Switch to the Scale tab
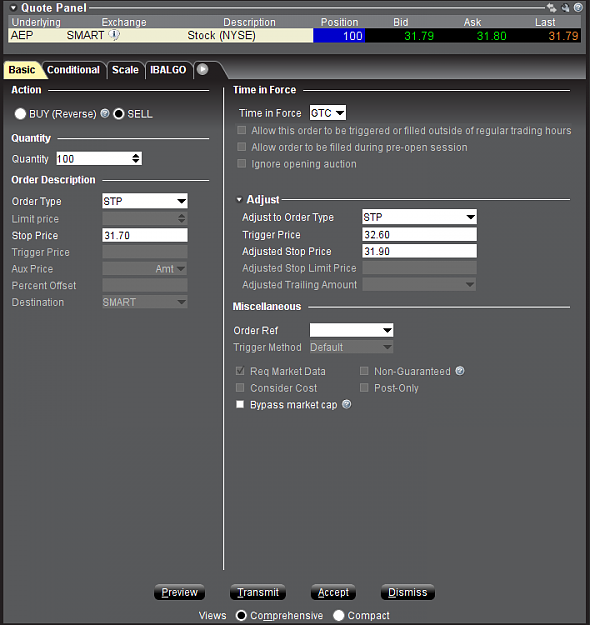The width and height of the screenshot is (590, 625). click(x=125, y=70)
